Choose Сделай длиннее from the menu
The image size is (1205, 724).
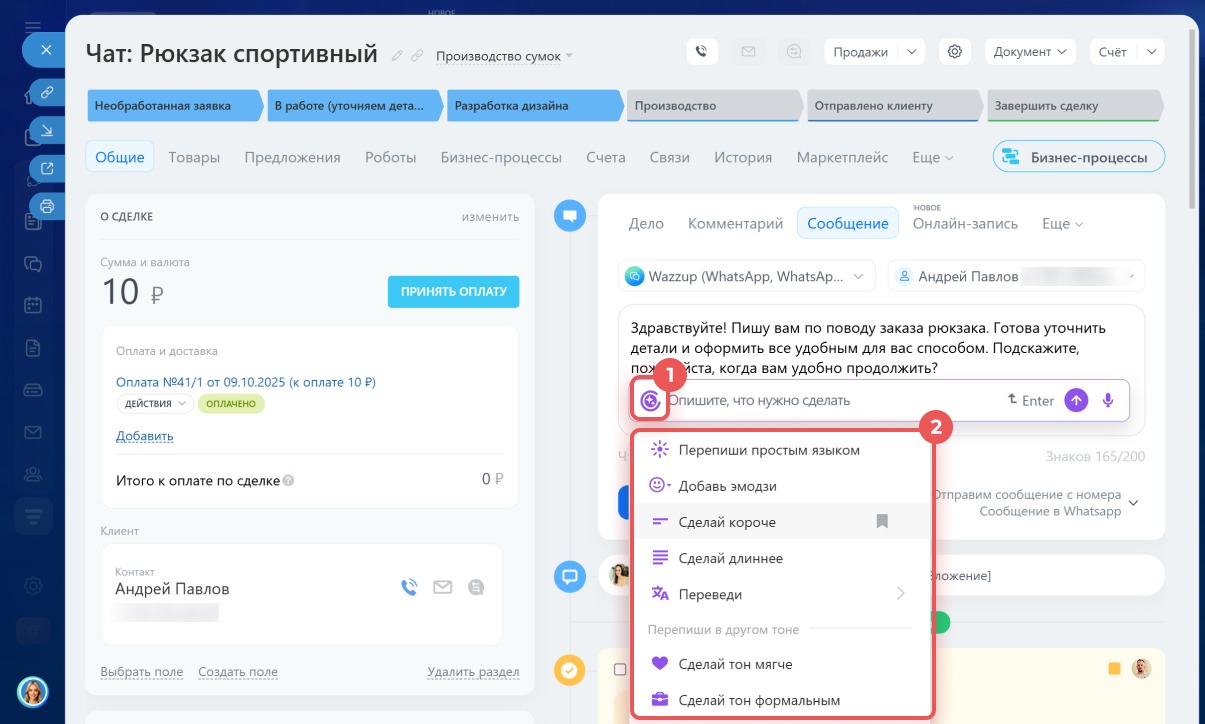(x=783, y=558)
